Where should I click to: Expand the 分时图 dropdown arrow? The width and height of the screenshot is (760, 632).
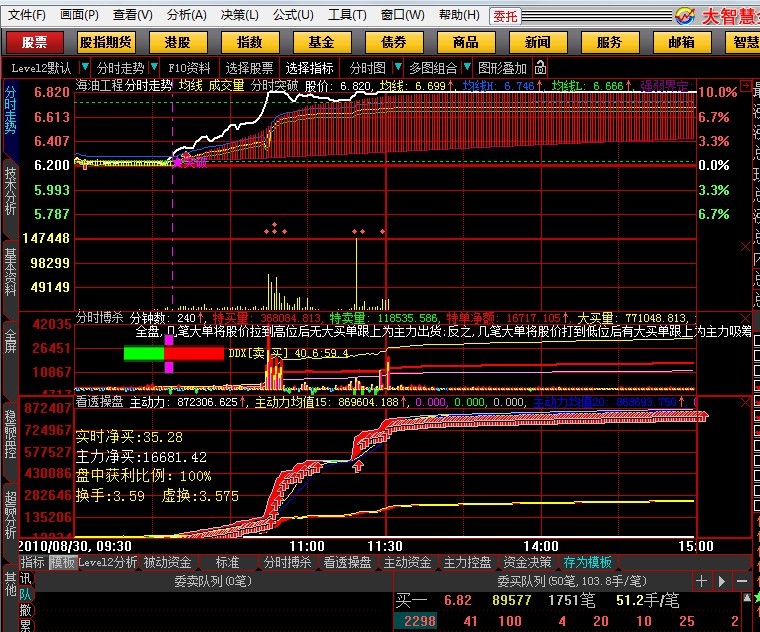pos(398,67)
